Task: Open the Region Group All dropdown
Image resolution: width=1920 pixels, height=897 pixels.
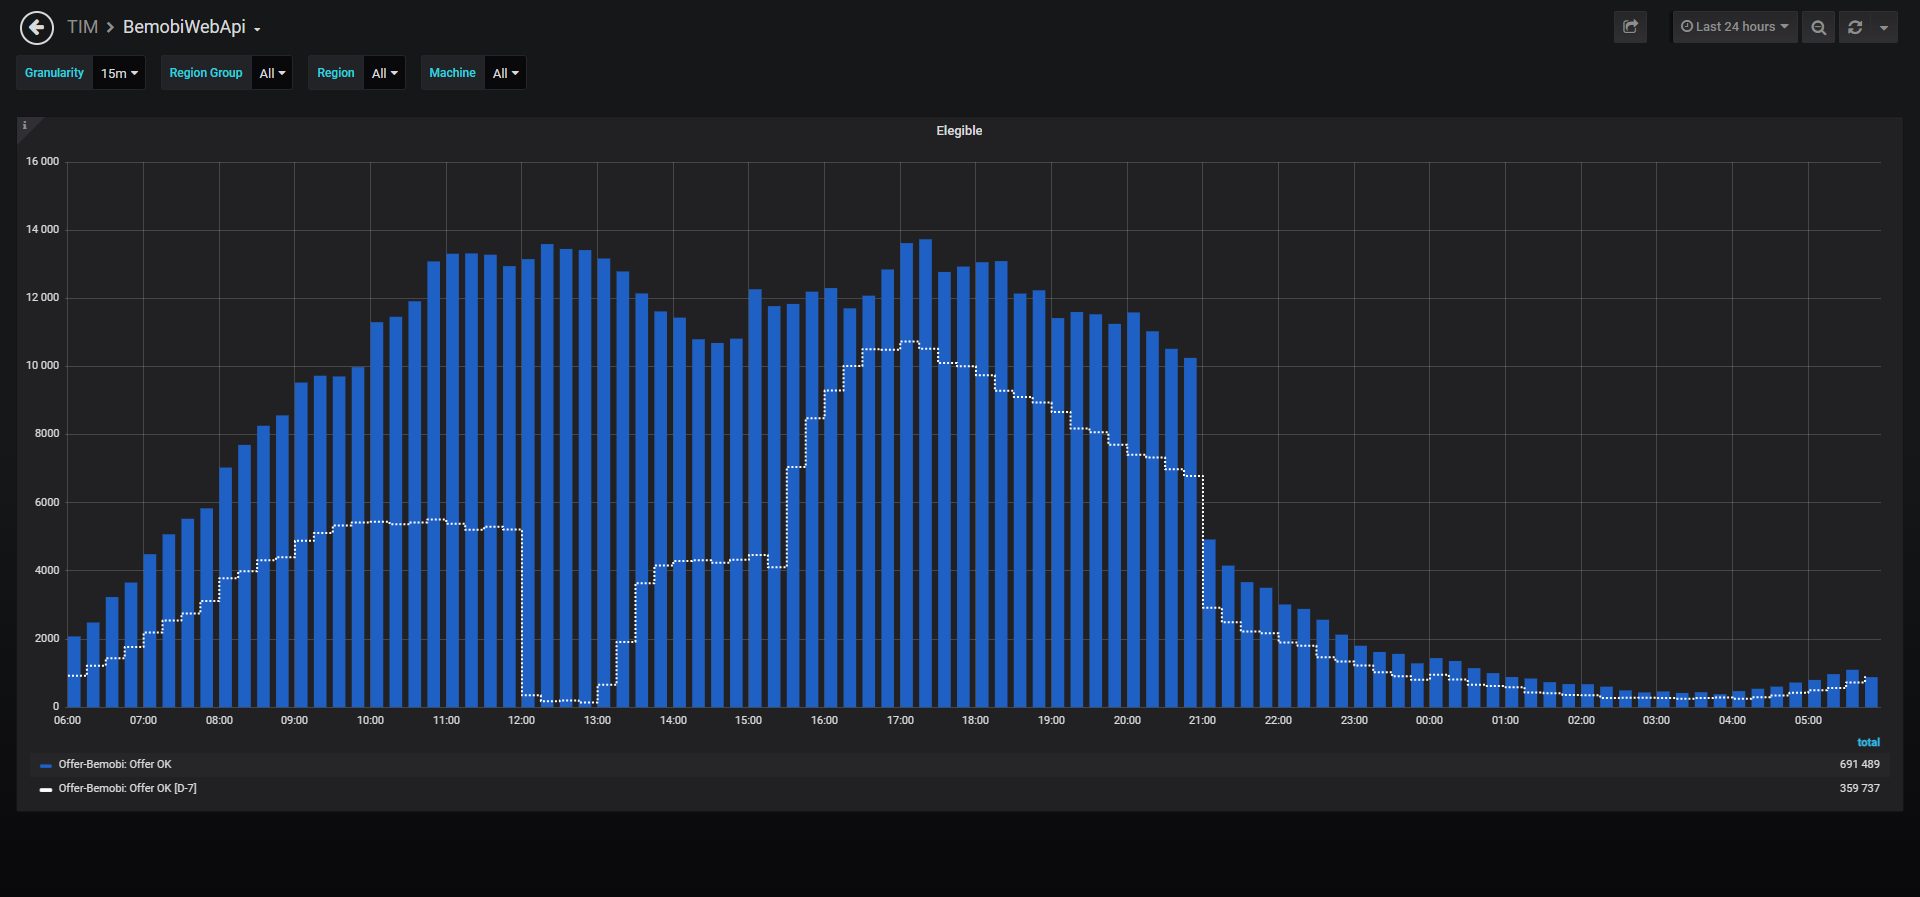Action: click(x=272, y=73)
